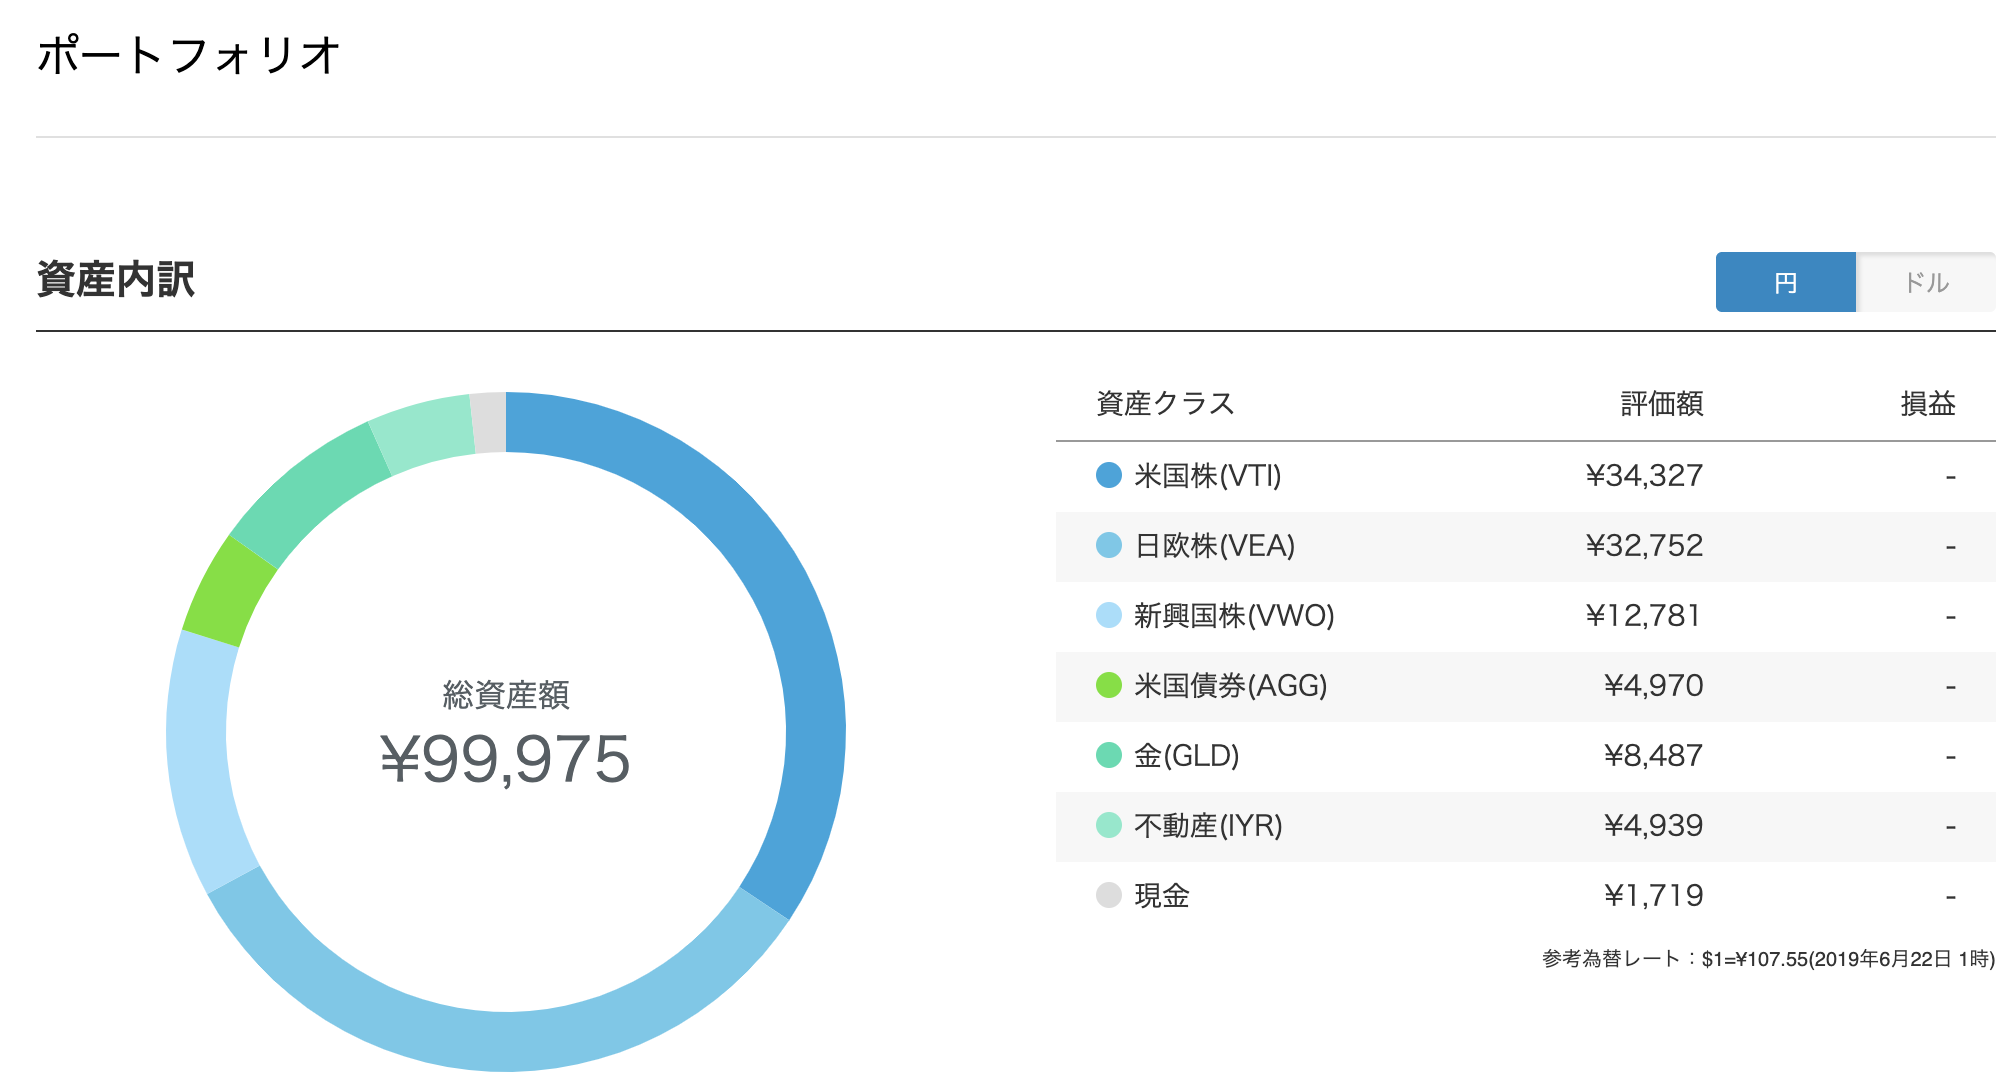Click the bright green AGG donut segment
Screen dimensions: 2010x1086
pos(229,592)
